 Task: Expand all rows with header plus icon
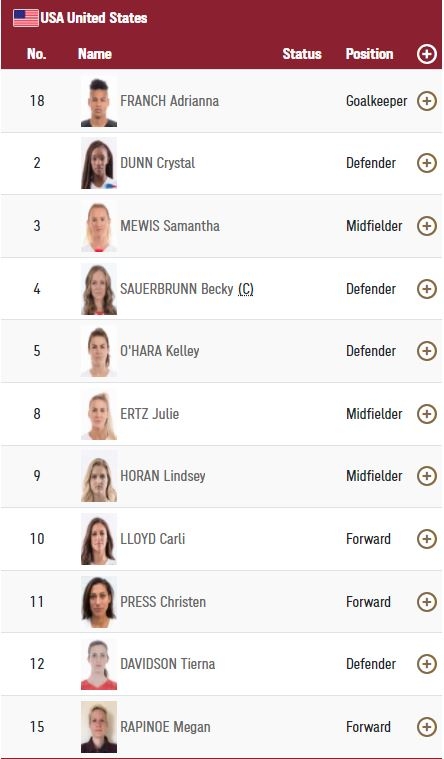[x=427, y=54]
